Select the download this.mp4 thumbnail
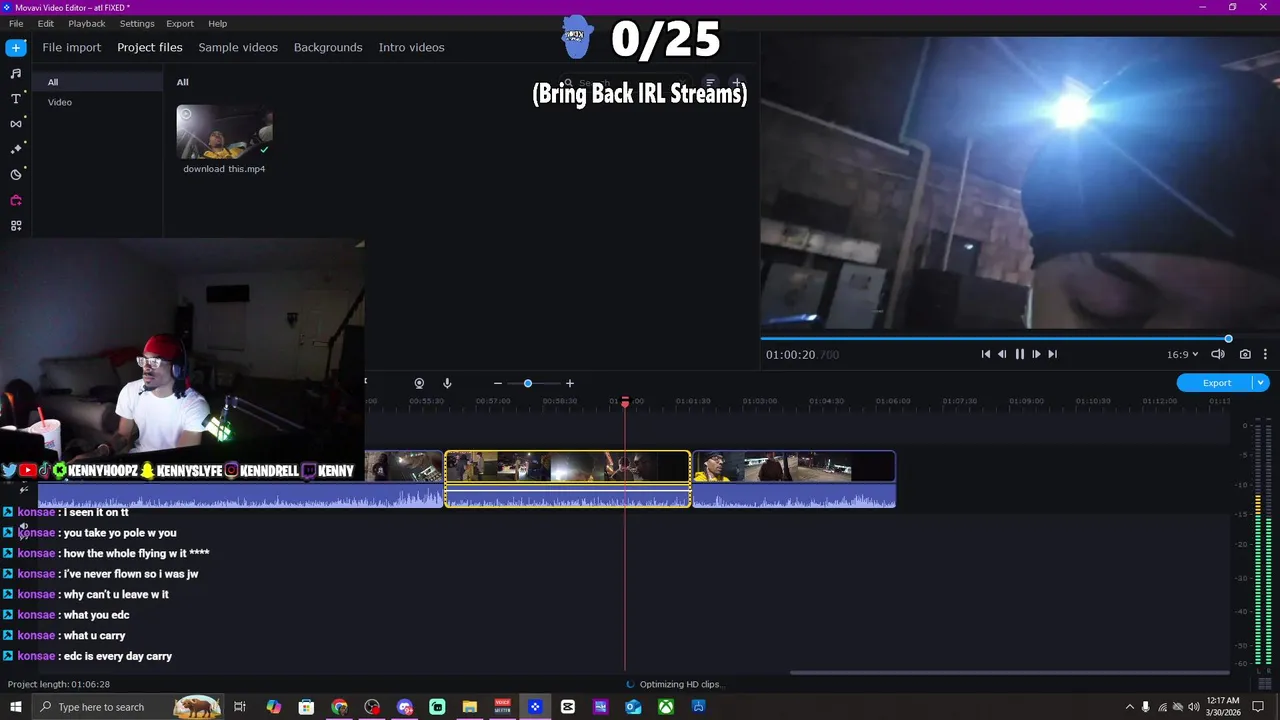Screen dimensions: 1280x720 click(x=224, y=132)
